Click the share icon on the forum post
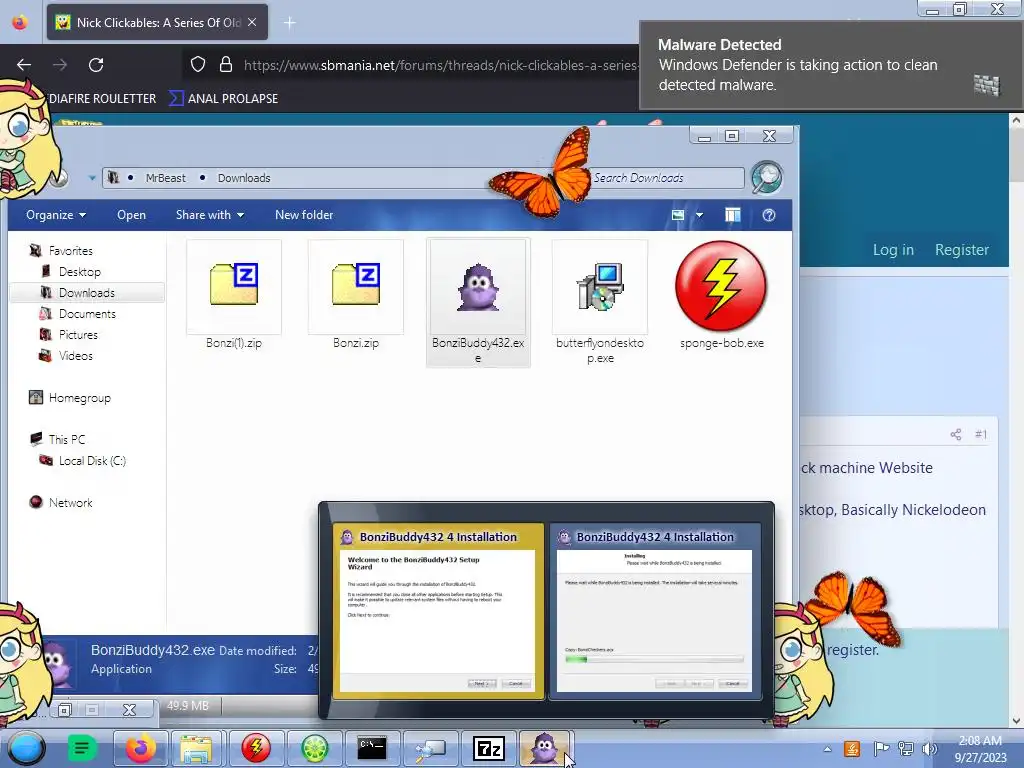The image size is (1024, 768). [956, 434]
